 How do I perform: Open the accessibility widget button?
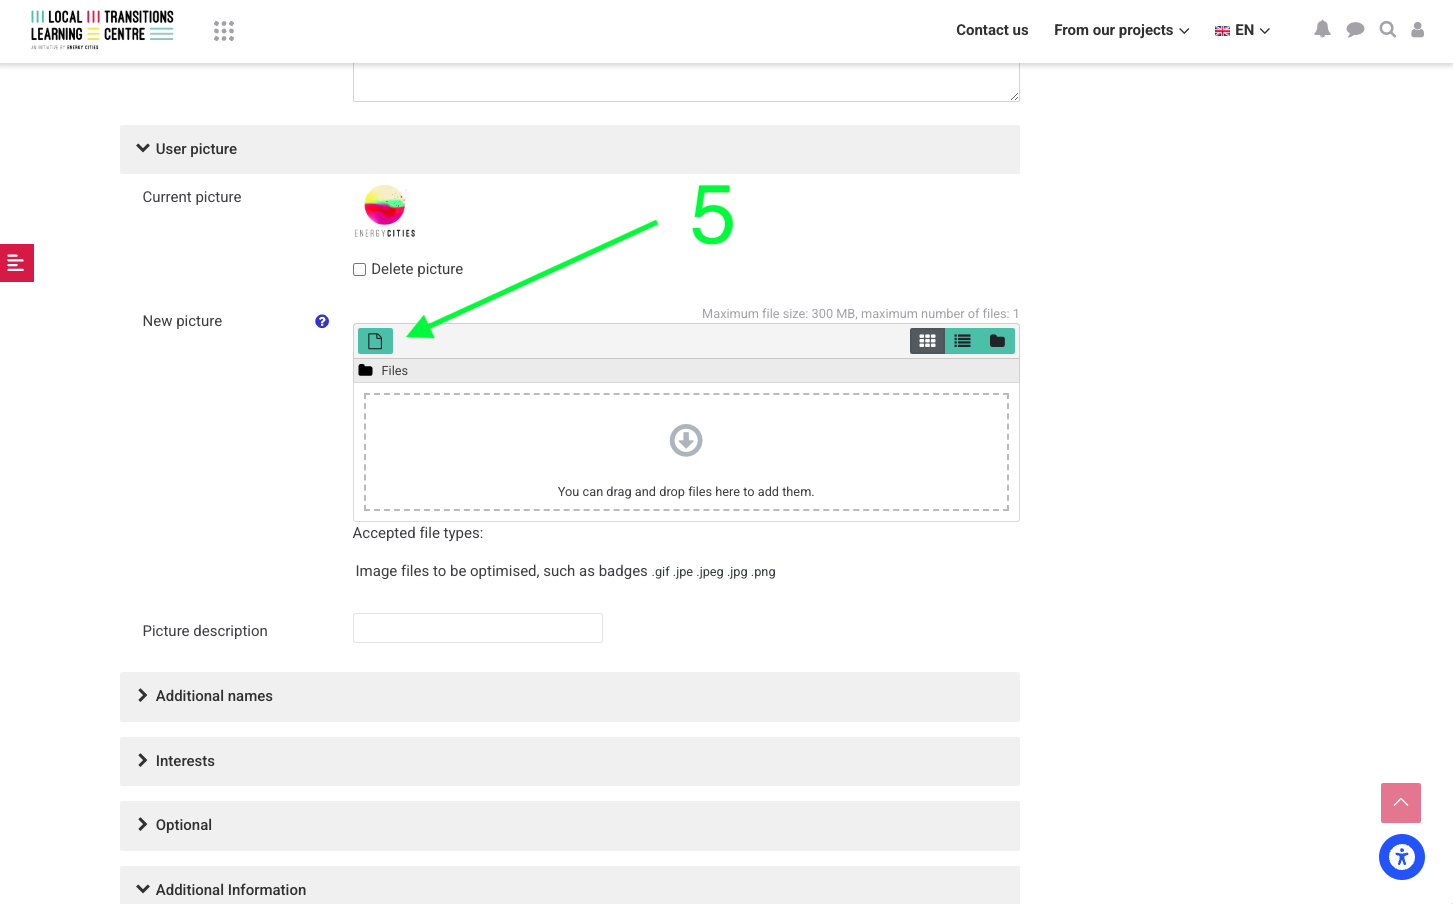(x=1401, y=857)
